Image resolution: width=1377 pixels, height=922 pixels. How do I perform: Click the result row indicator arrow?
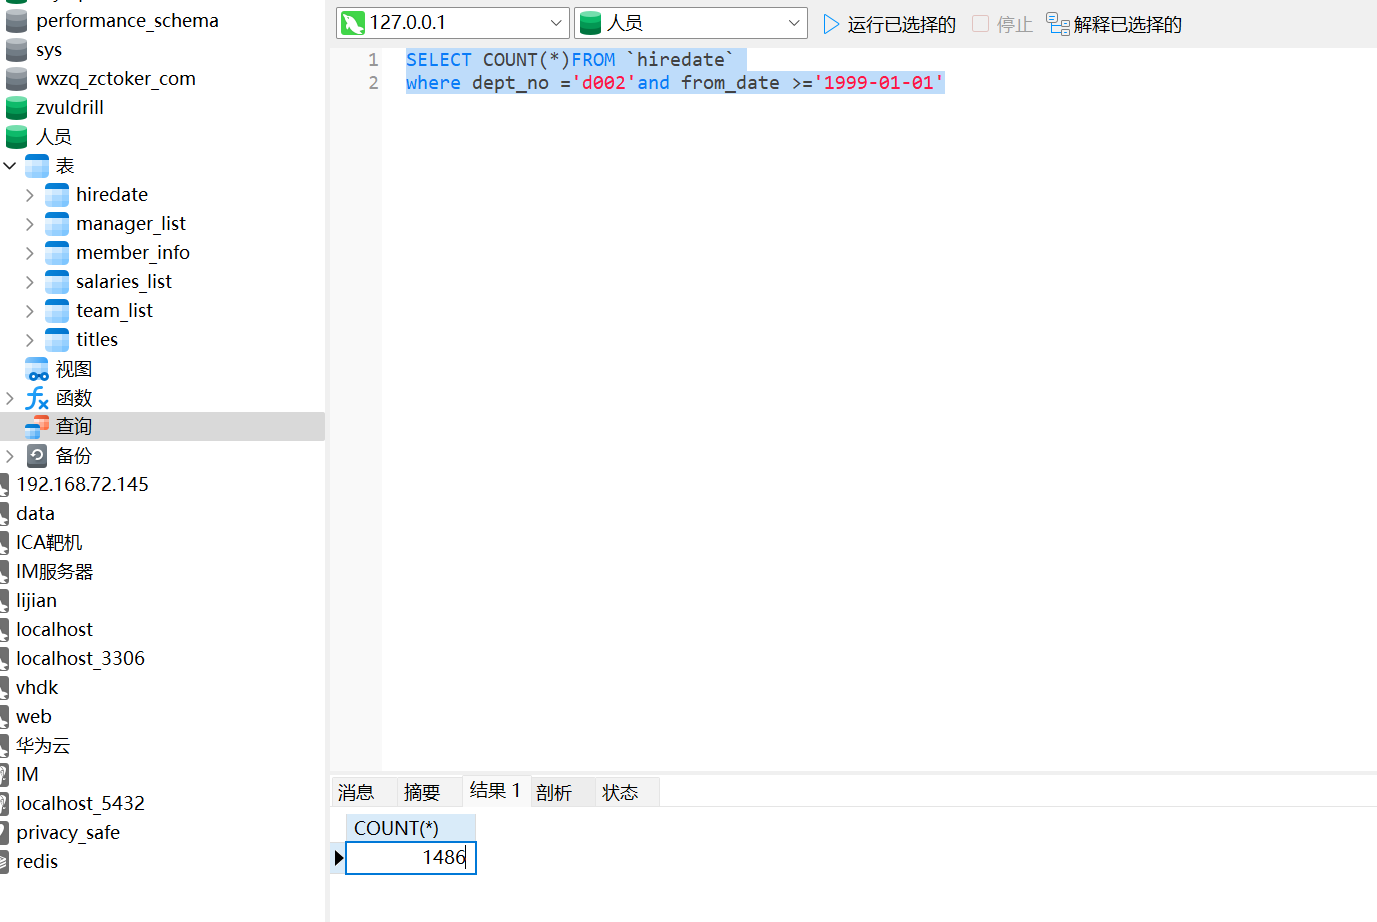point(338,857)
